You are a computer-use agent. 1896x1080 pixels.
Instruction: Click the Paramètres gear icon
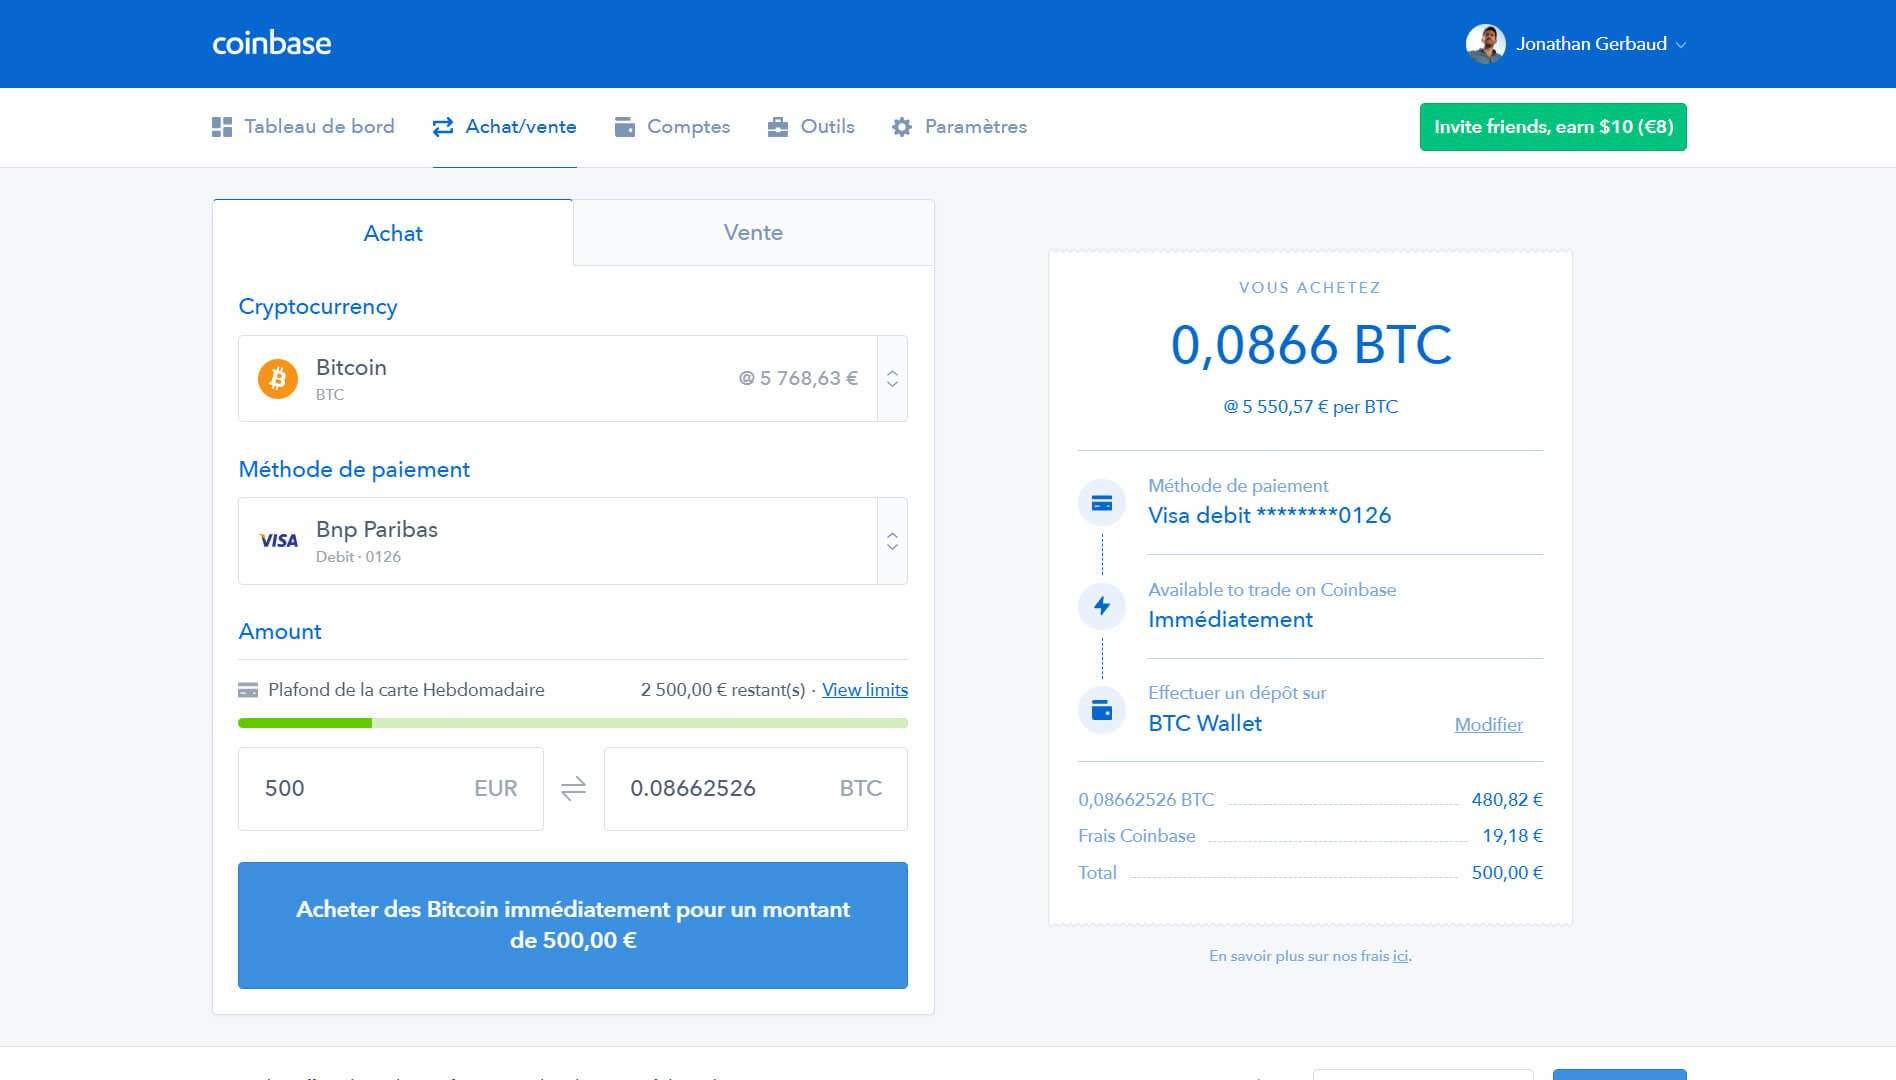902,127
